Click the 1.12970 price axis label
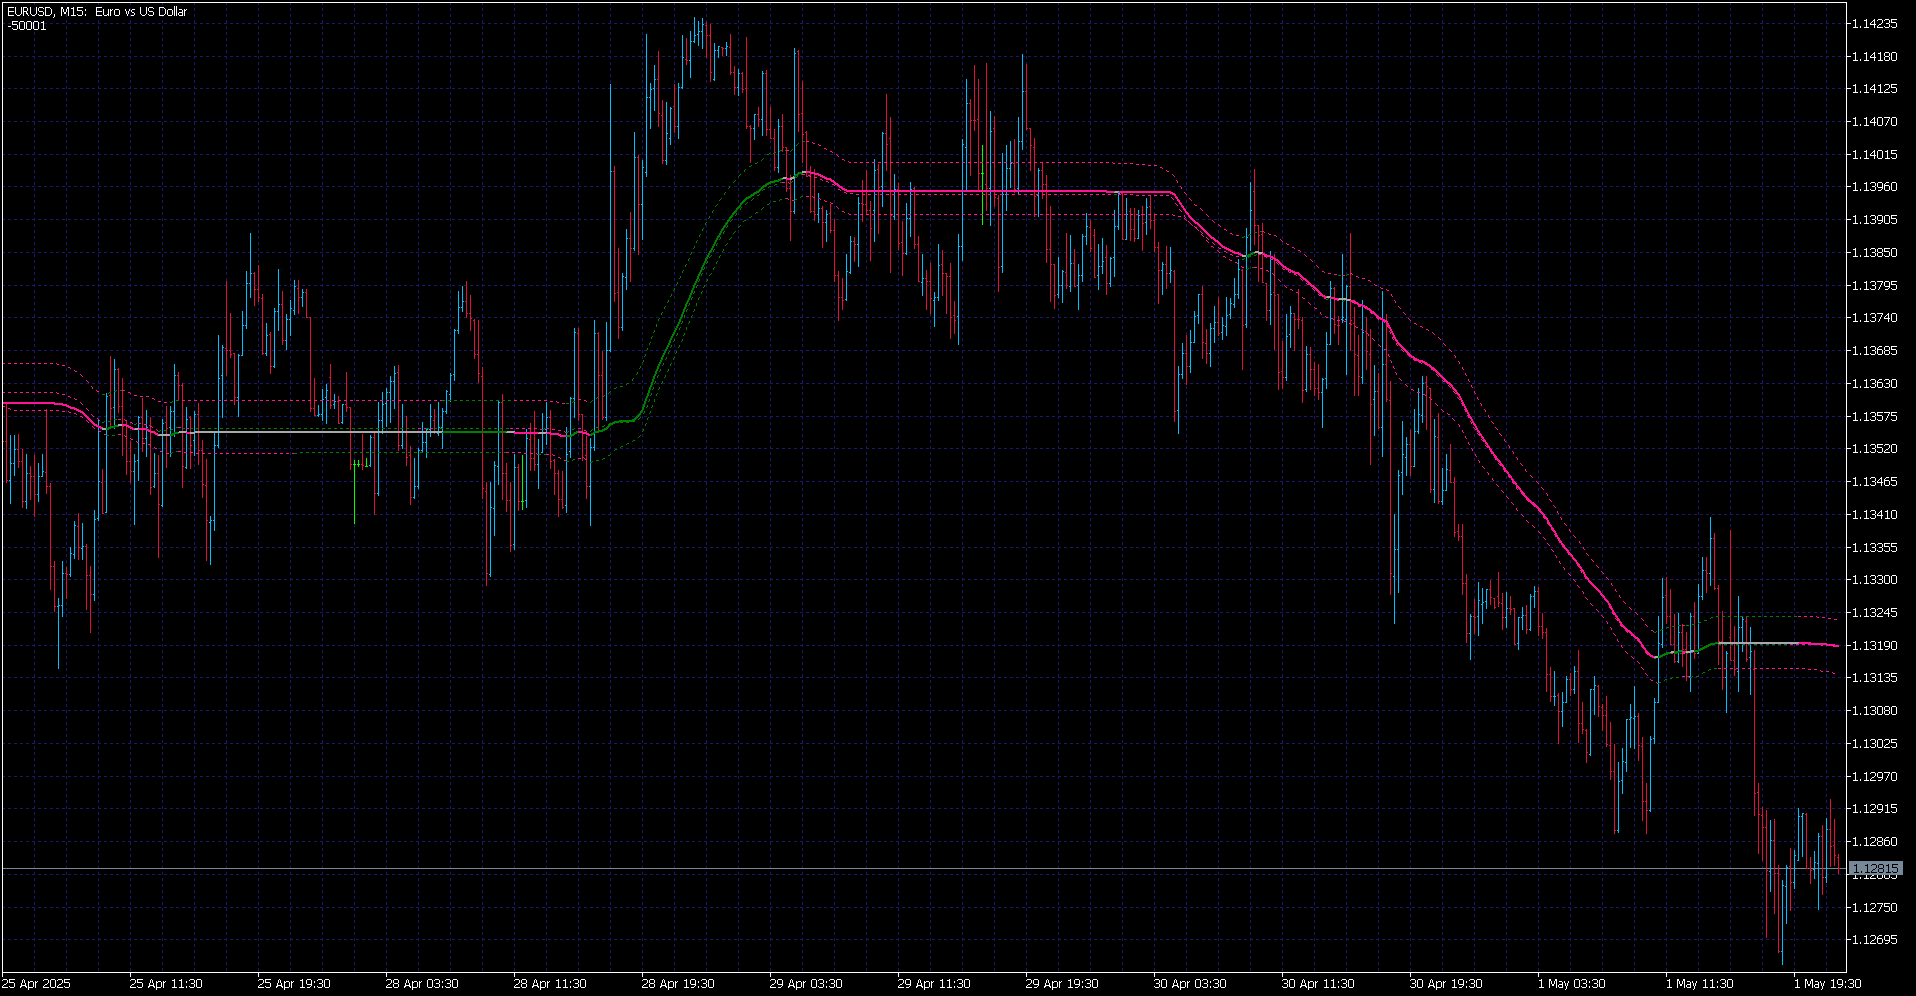Image resolution: width=1916 pixels, height=996 pixels. tap(1874, 776)
